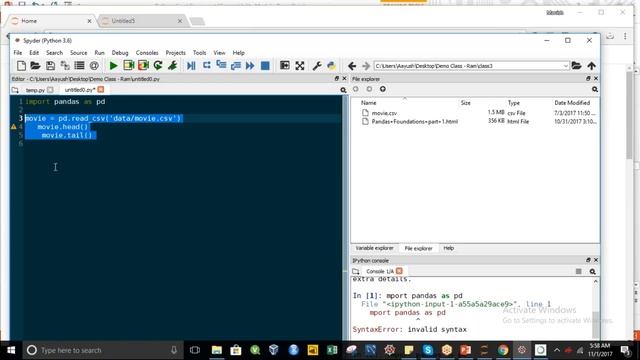Screen dimensions: 640x360
Task: Open PYTHONPATH manager python icon
Action: click(331, 65)
